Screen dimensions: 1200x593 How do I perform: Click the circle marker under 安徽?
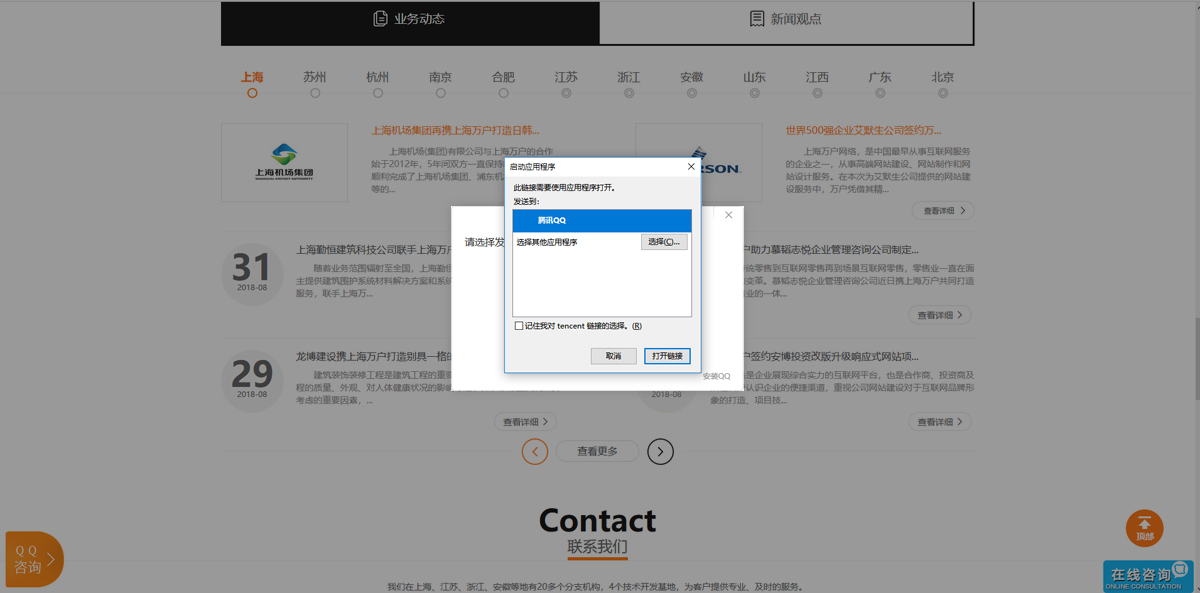pyautogui.click(x=692, y=93)
